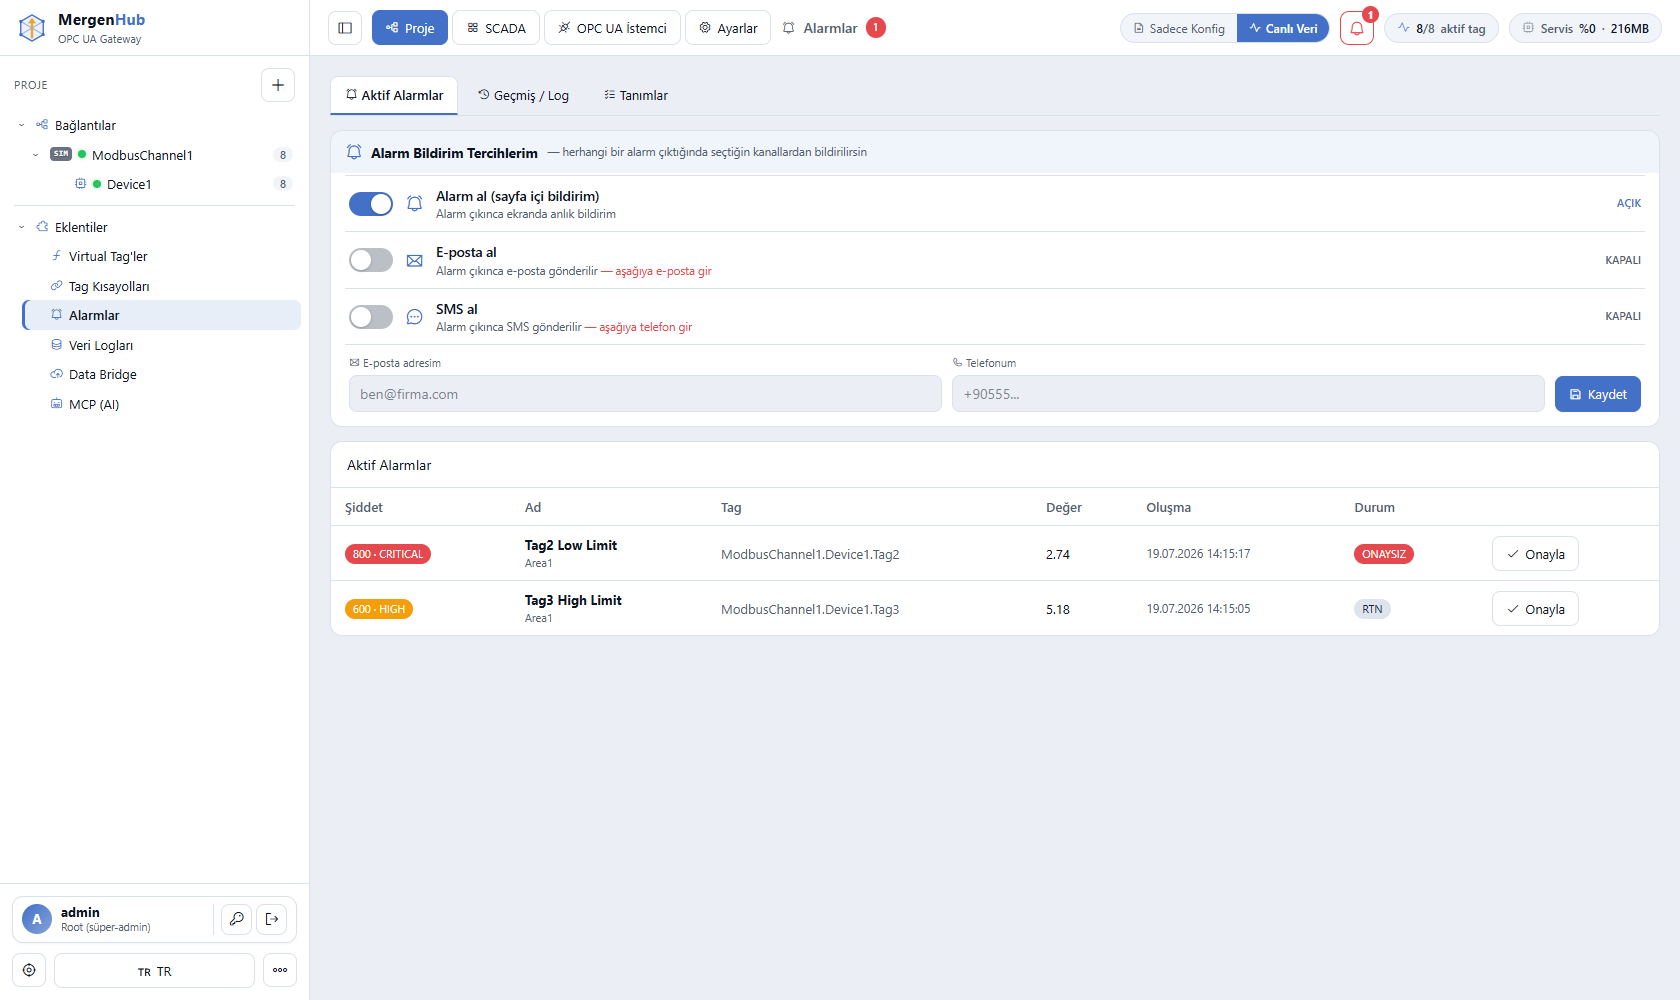Open the Aktif Alarmlar tab
Image resolution: width=1680 pixels, height=1000 pixels.
click(394, 95)
